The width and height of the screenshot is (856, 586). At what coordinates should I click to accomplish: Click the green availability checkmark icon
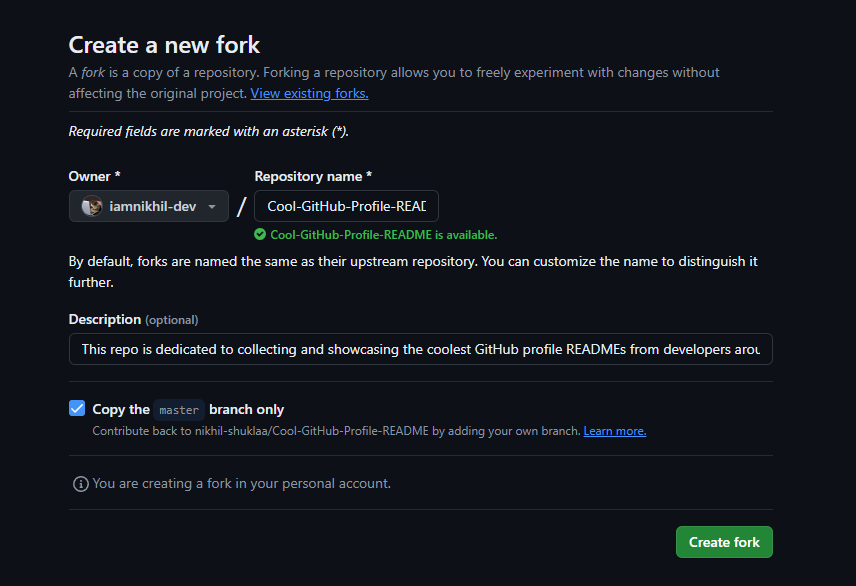[260, 234]
